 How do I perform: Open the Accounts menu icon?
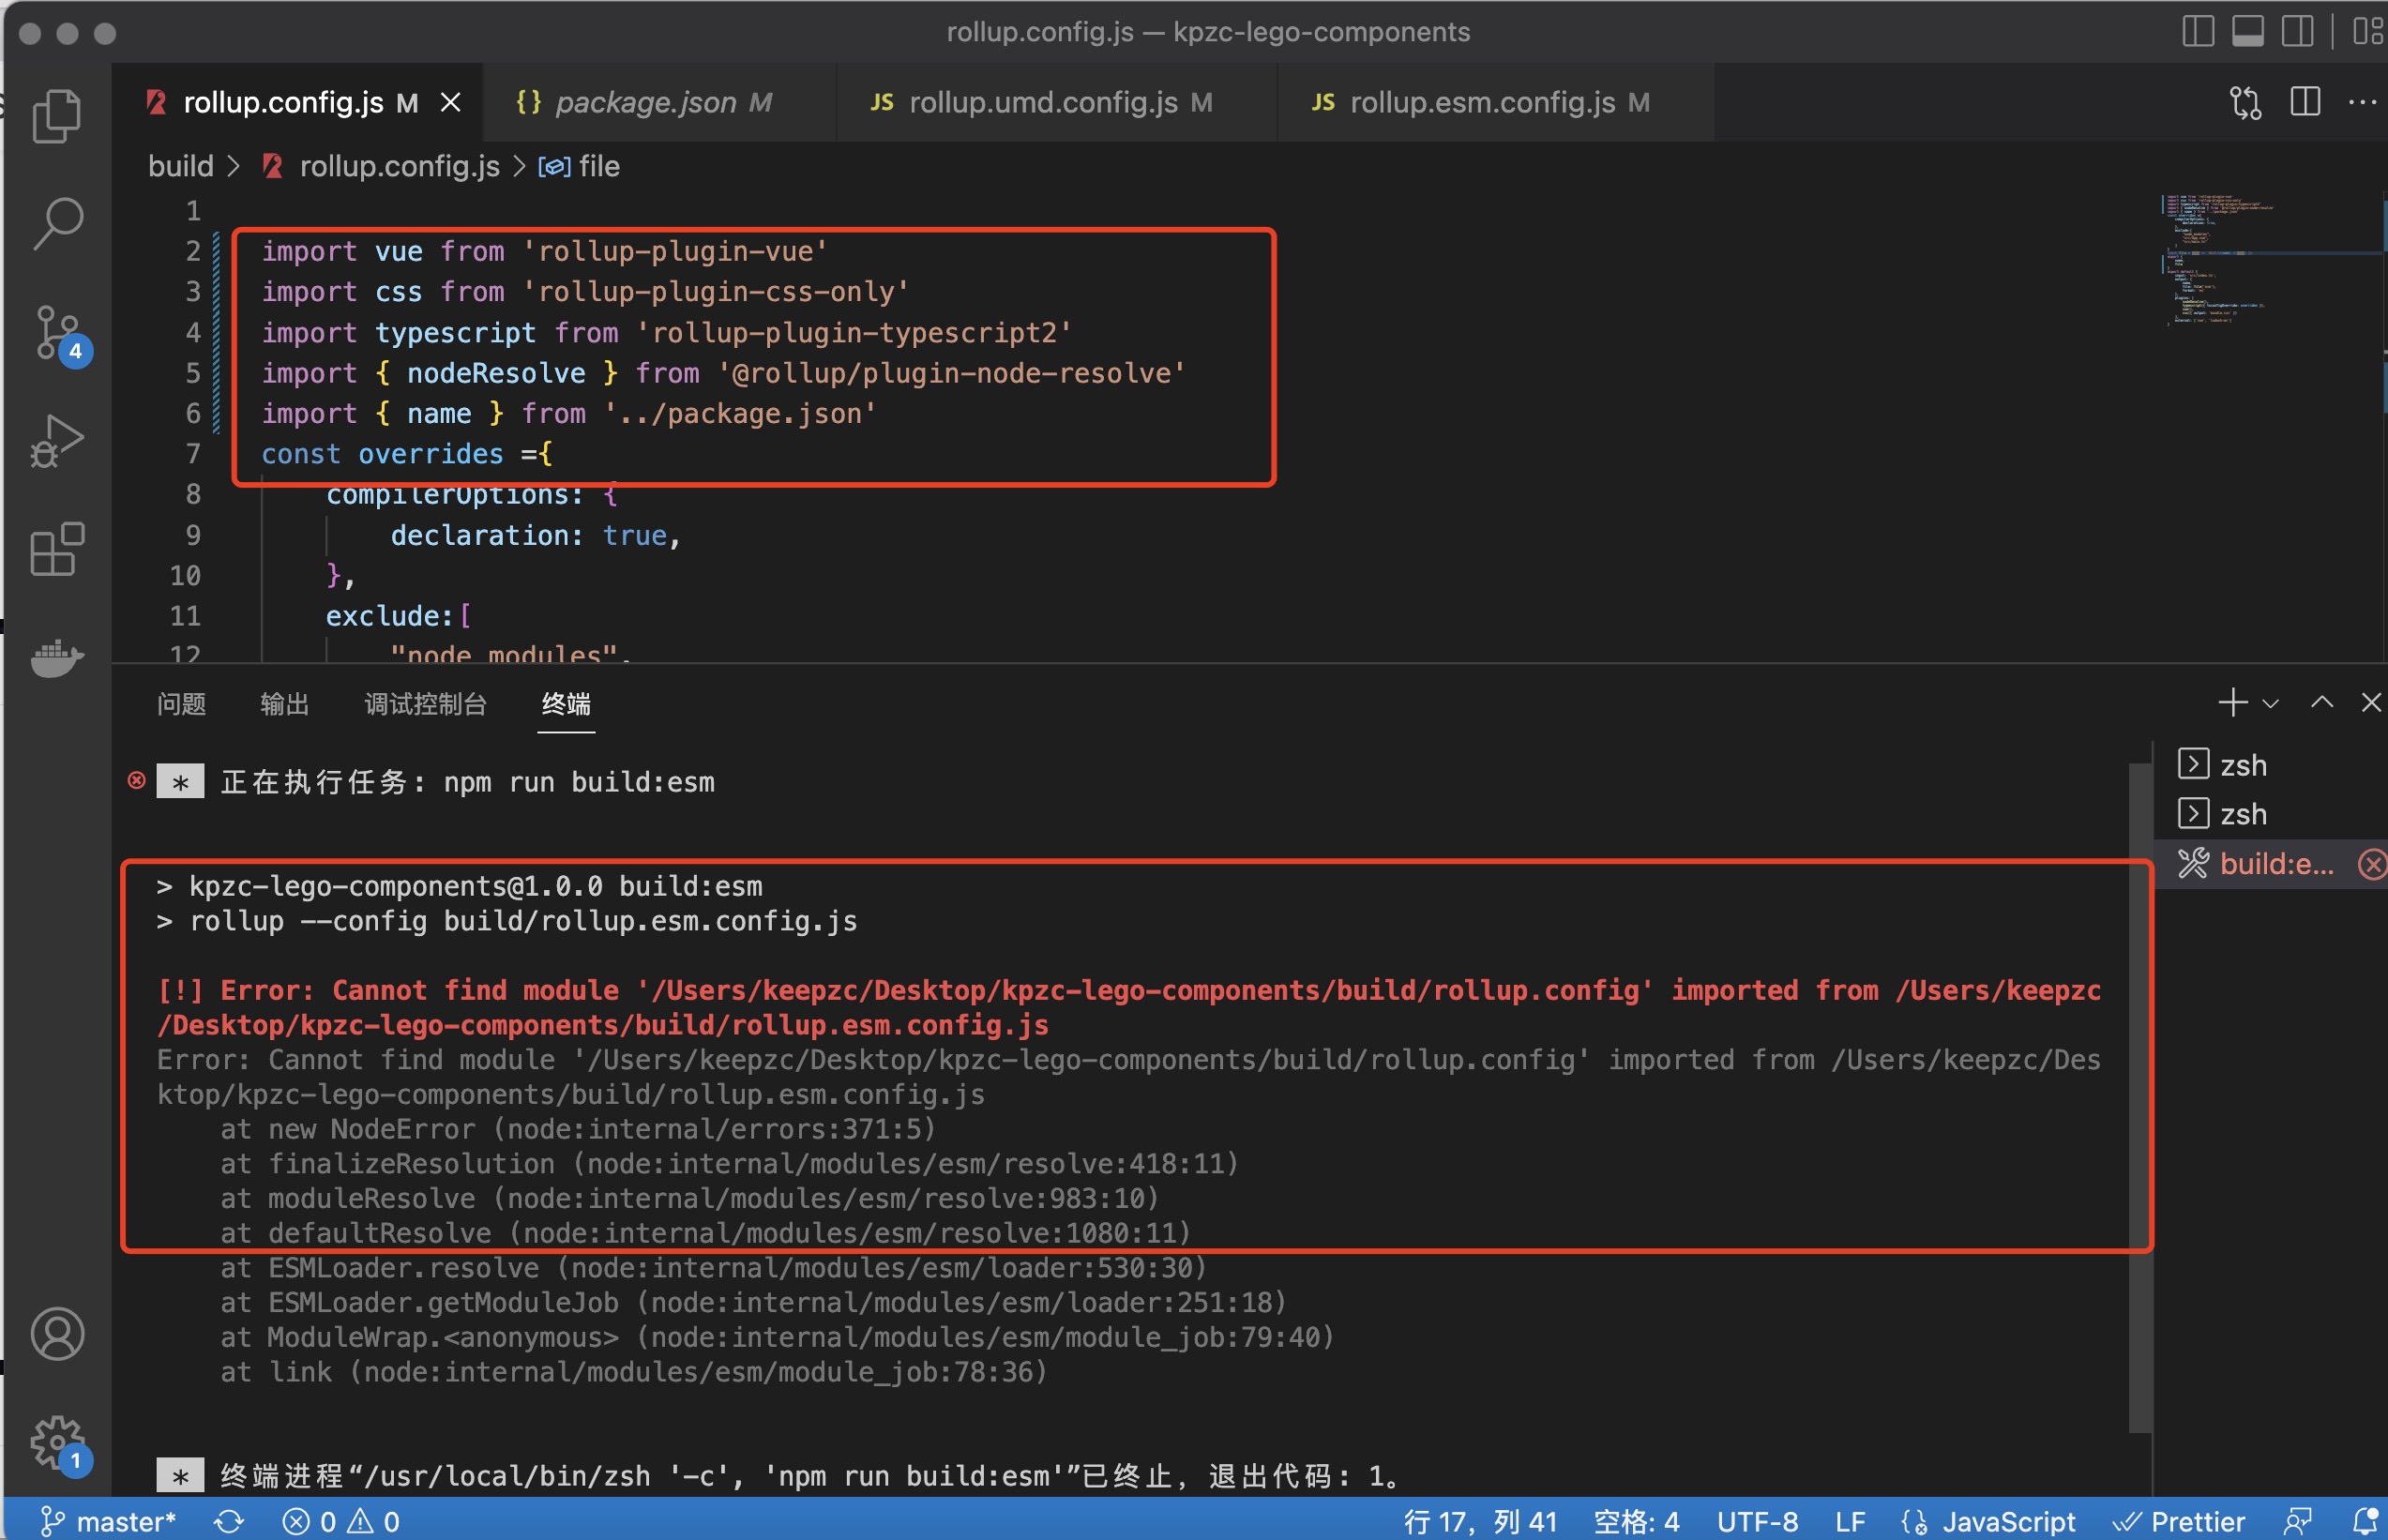pos(57,1333)
